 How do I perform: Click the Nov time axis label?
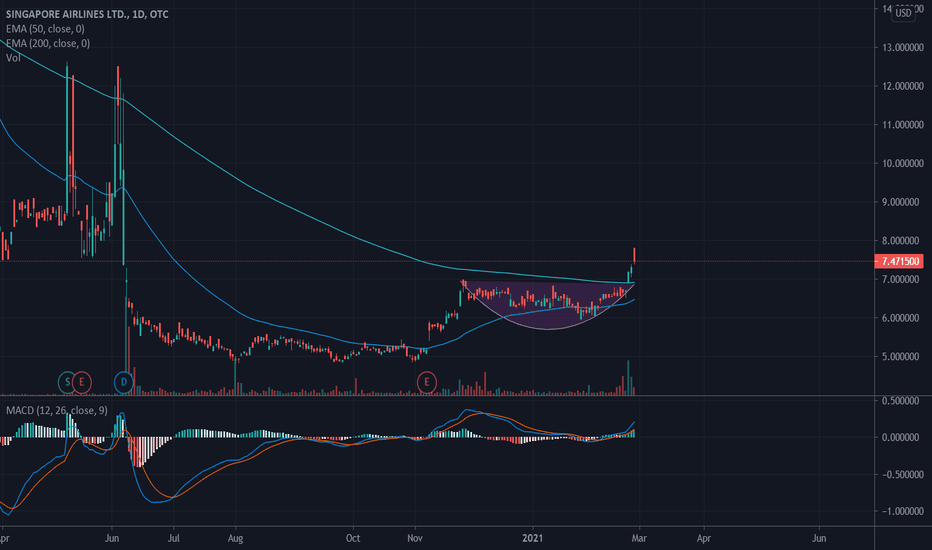click(x=415, y=538)
